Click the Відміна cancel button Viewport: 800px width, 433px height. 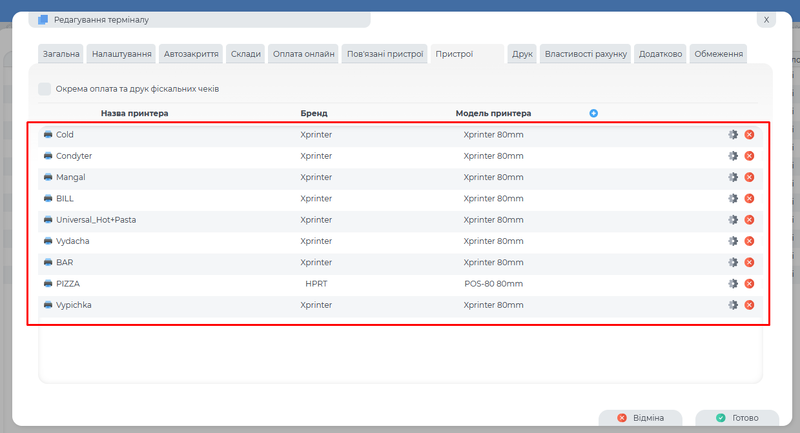pyautogui.click(x=640, y=418)
